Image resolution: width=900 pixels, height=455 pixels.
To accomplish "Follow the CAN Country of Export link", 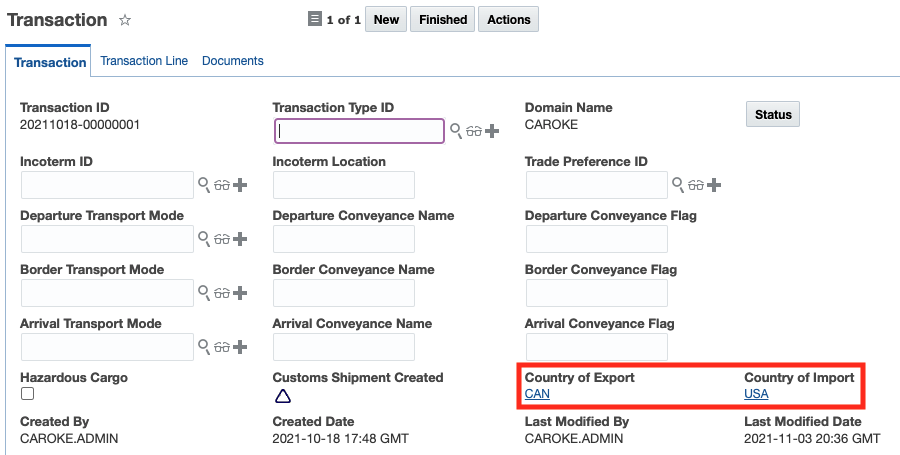I will click(x=537, y=394).
